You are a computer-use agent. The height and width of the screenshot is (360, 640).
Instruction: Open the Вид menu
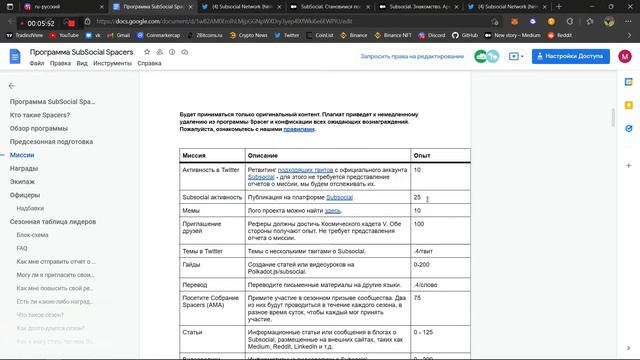tap(82, 63)
